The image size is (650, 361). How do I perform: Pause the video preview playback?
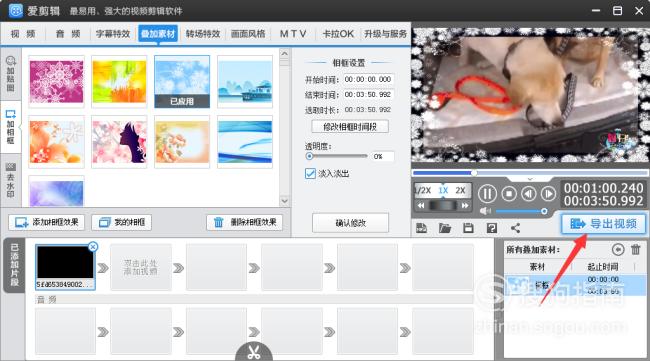[x=487, y=194]
